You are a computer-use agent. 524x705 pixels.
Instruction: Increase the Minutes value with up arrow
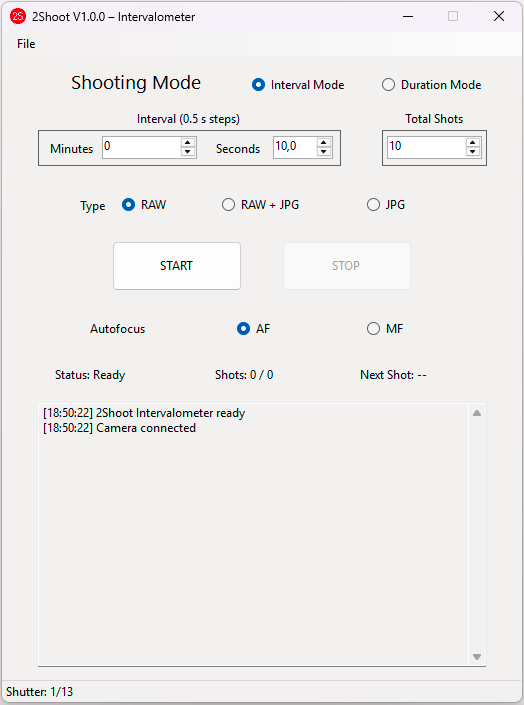[188, 143]
